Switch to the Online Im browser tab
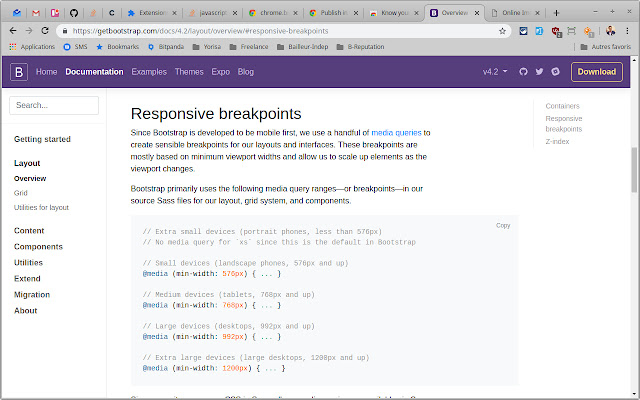This screenshot has height=400, width=640. (516, 13)
